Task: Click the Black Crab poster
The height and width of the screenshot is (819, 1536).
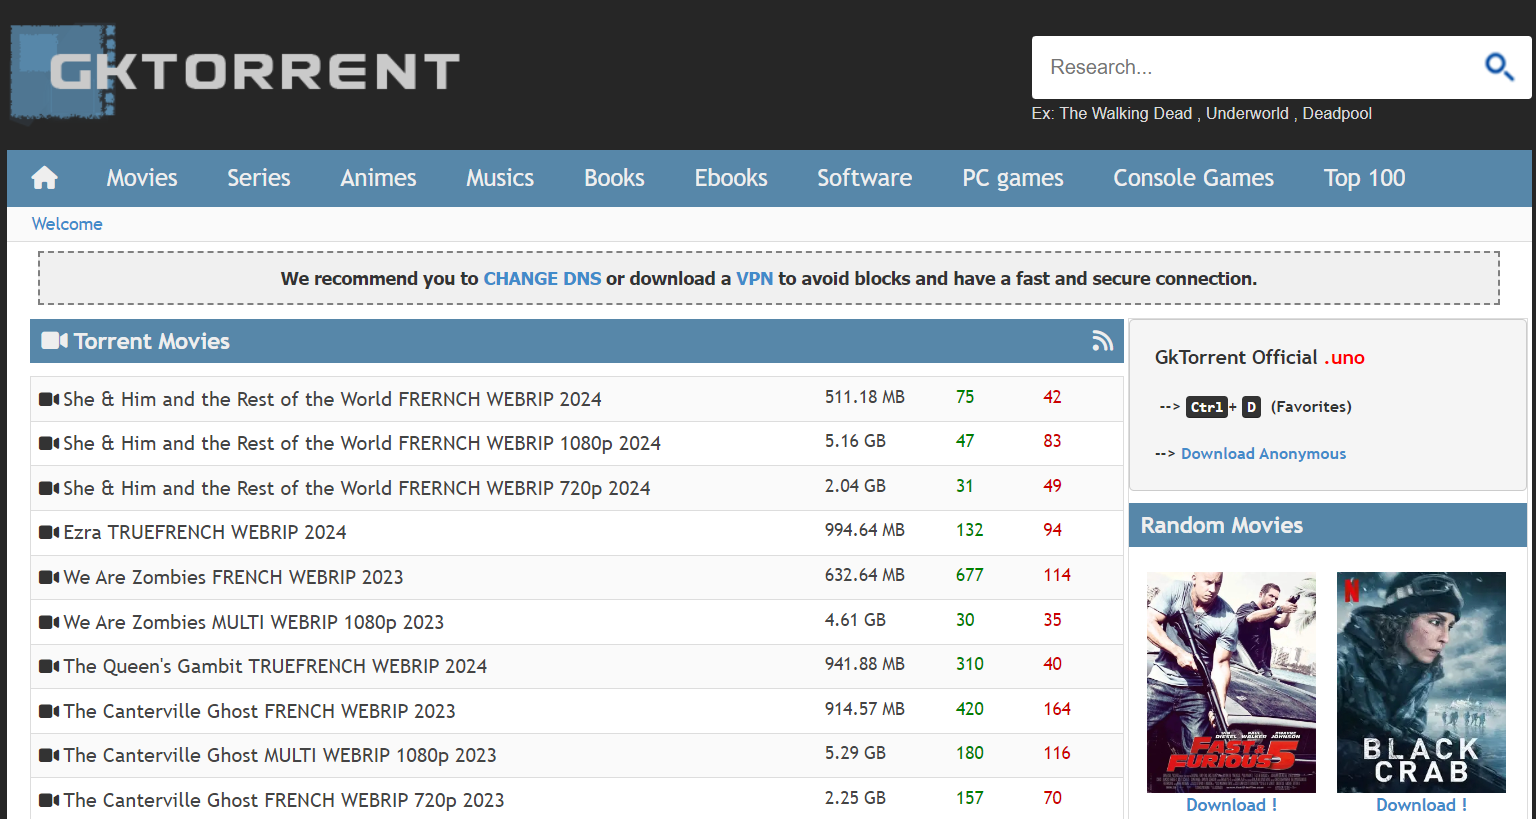Action: (1421, 682)
